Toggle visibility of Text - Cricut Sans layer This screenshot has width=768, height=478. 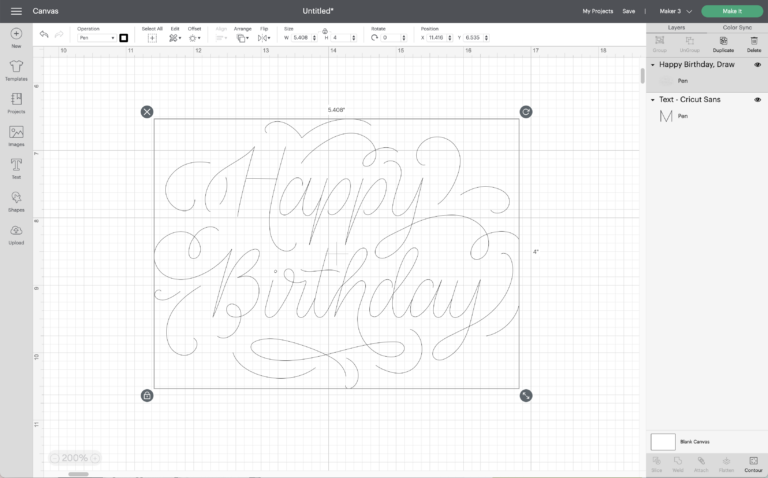(x=757, y=100)
